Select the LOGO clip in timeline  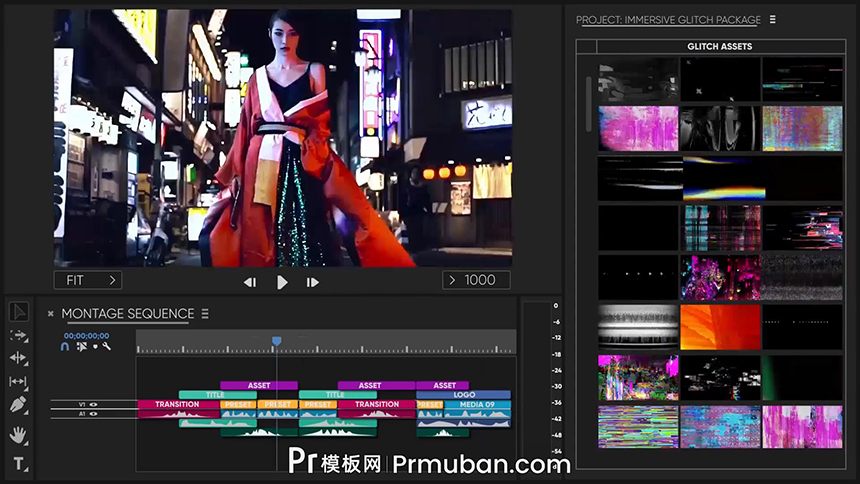coord(463,395)
